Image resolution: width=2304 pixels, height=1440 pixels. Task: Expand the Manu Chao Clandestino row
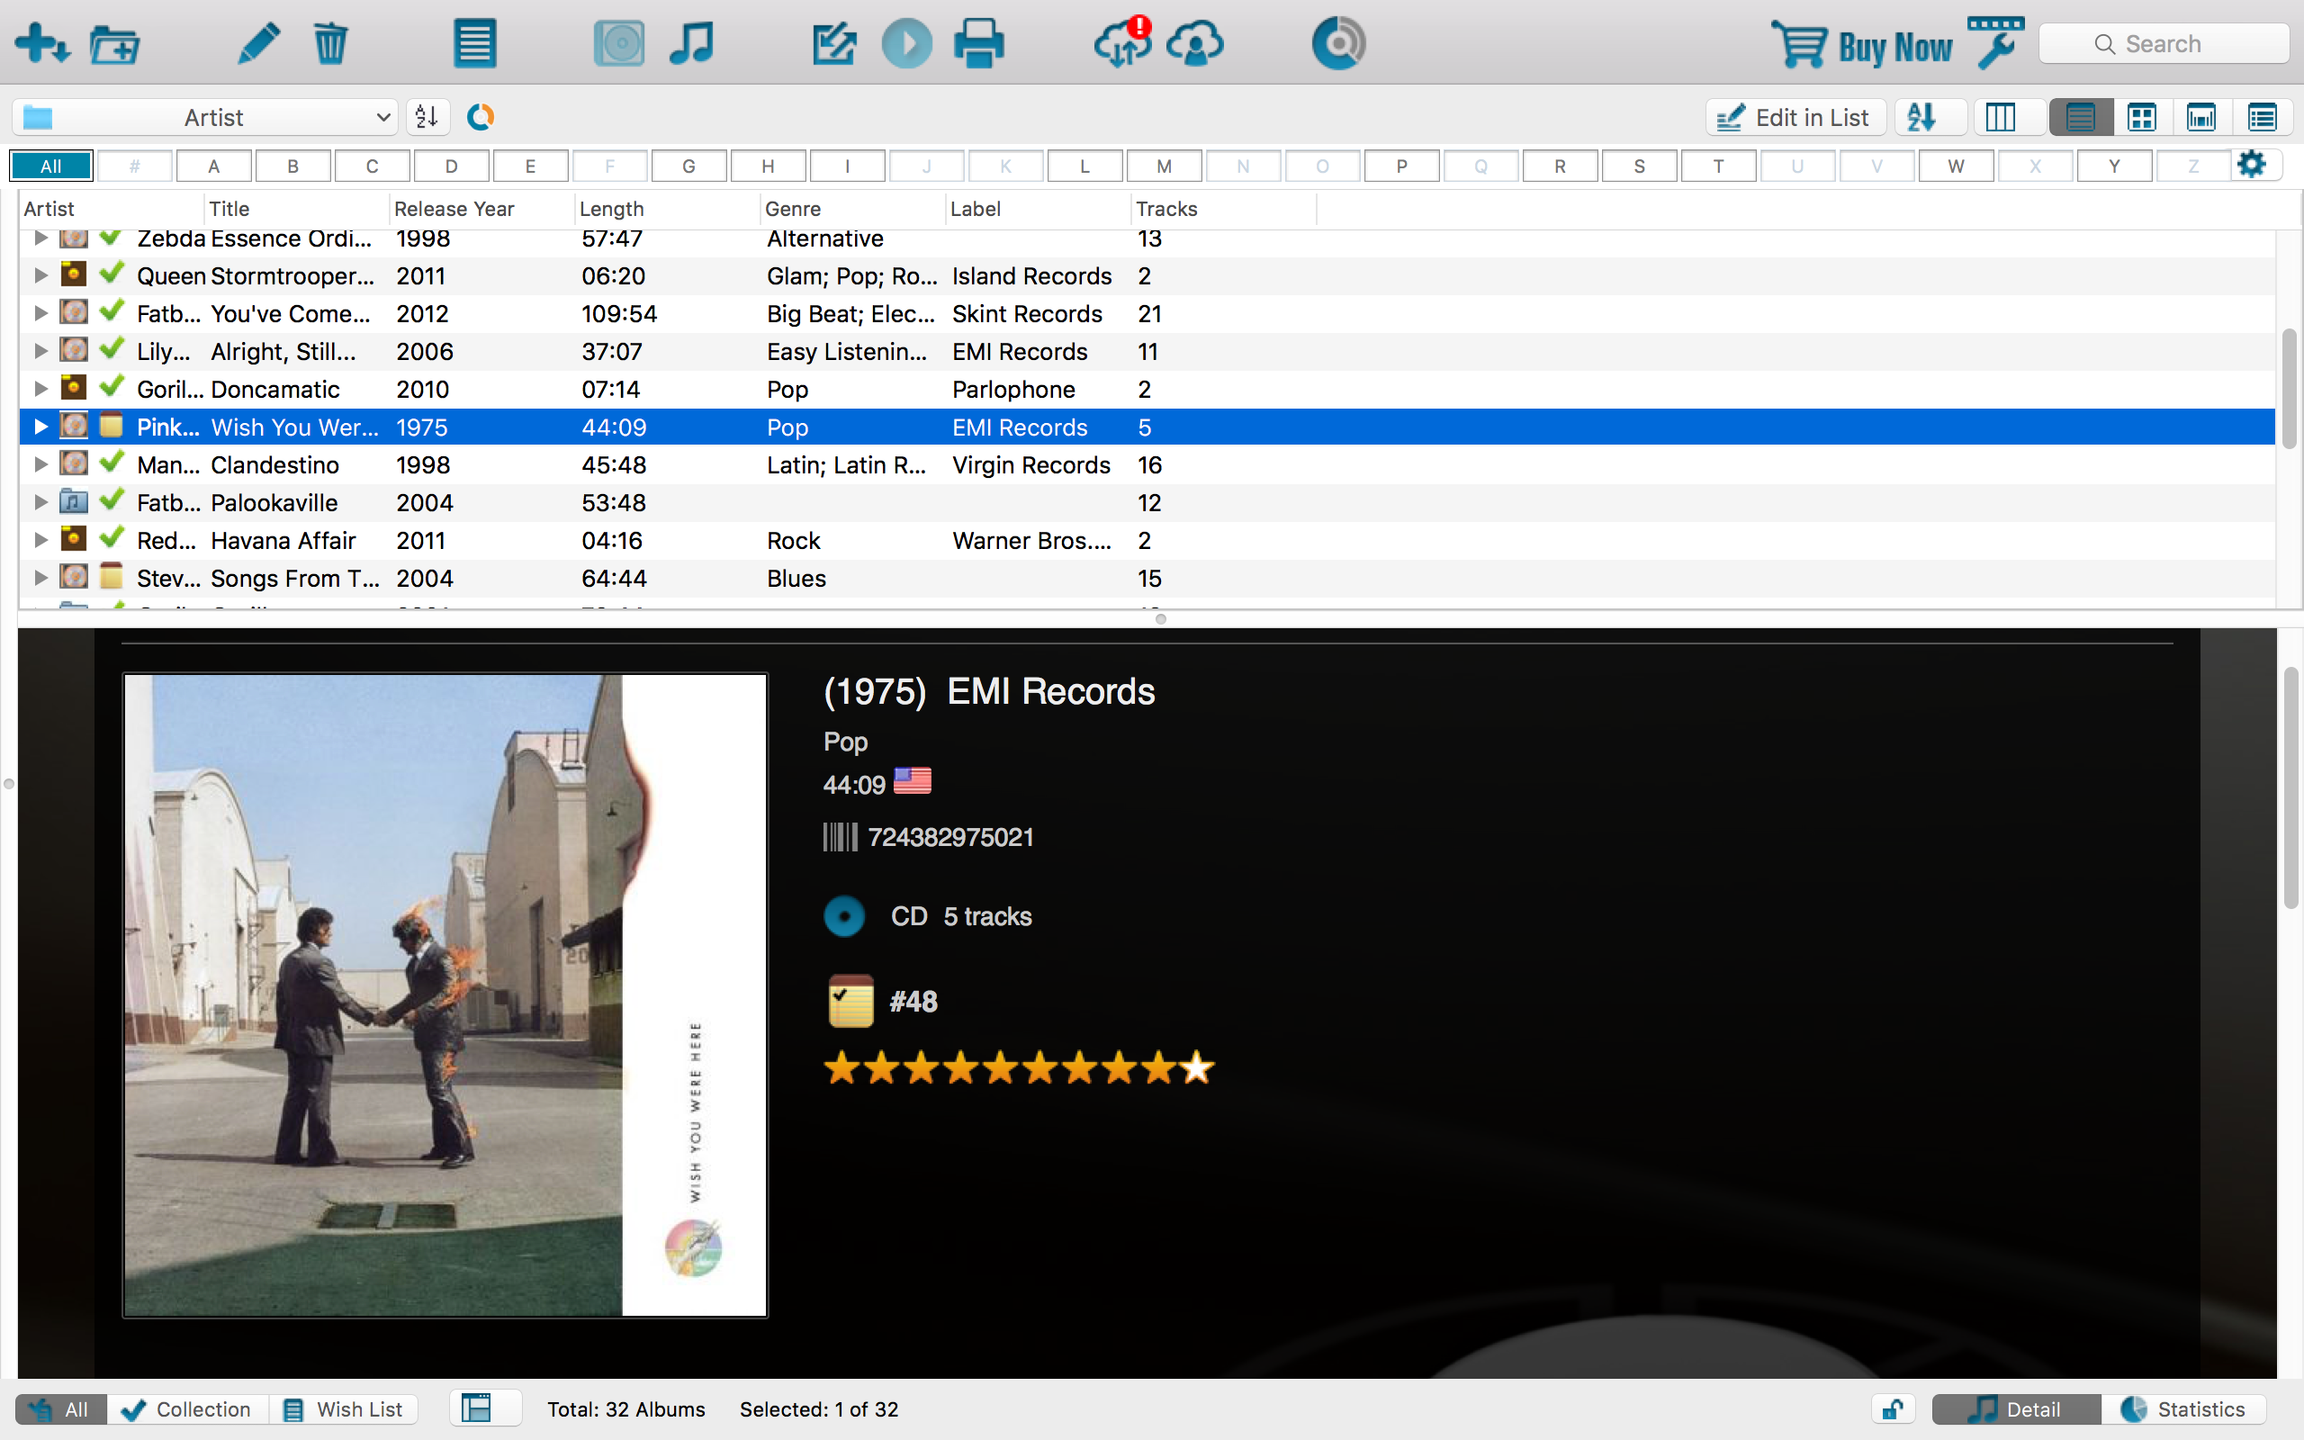point(40,464)
